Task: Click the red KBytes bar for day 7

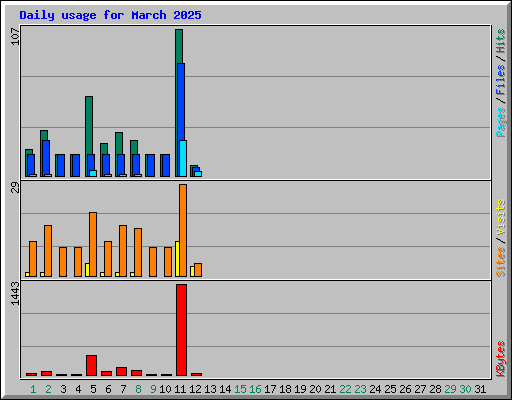Action: pos(121,372)
